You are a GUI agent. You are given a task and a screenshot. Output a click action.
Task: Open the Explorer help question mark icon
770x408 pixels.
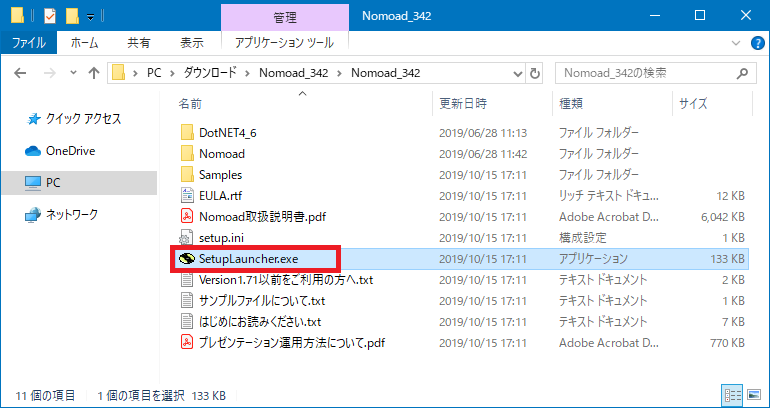point(758,43)
